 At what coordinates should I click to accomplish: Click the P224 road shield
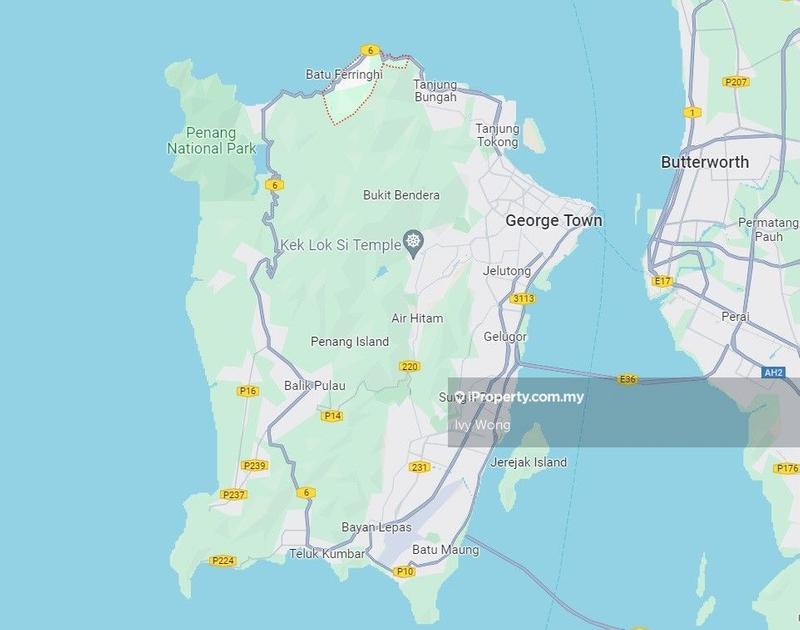[x=223, y=561]
